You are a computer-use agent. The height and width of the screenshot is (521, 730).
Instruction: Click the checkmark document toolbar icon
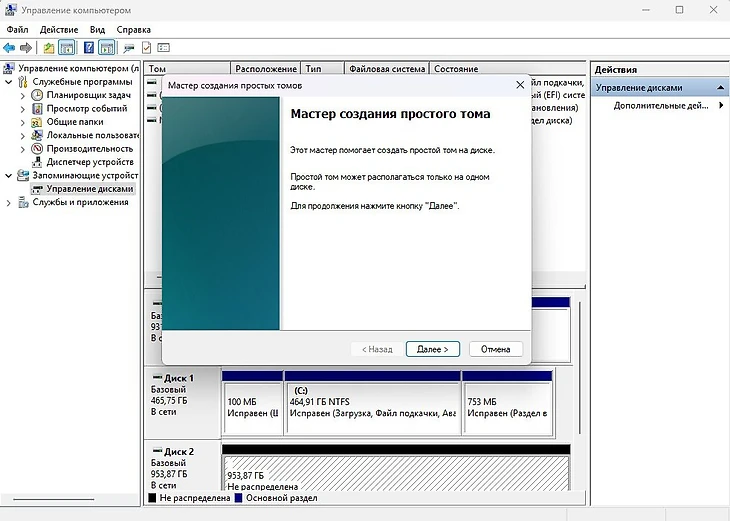coord(146,47)
